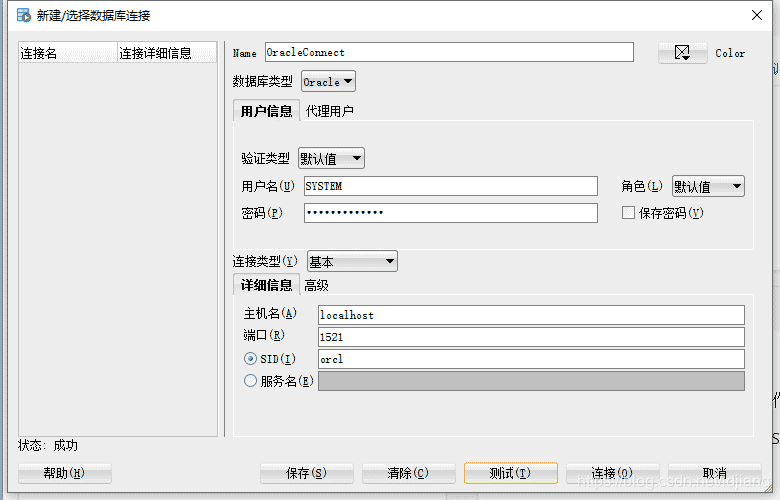Expand the 验证类型 默认值 dropdown

(331, 159)
